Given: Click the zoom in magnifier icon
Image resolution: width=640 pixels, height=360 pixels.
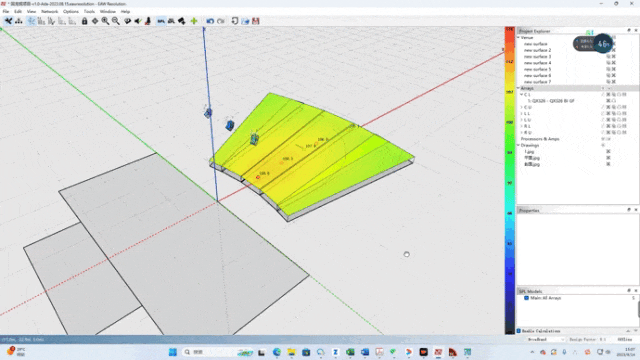Looking at the screenshot, I should coord(105,21).
